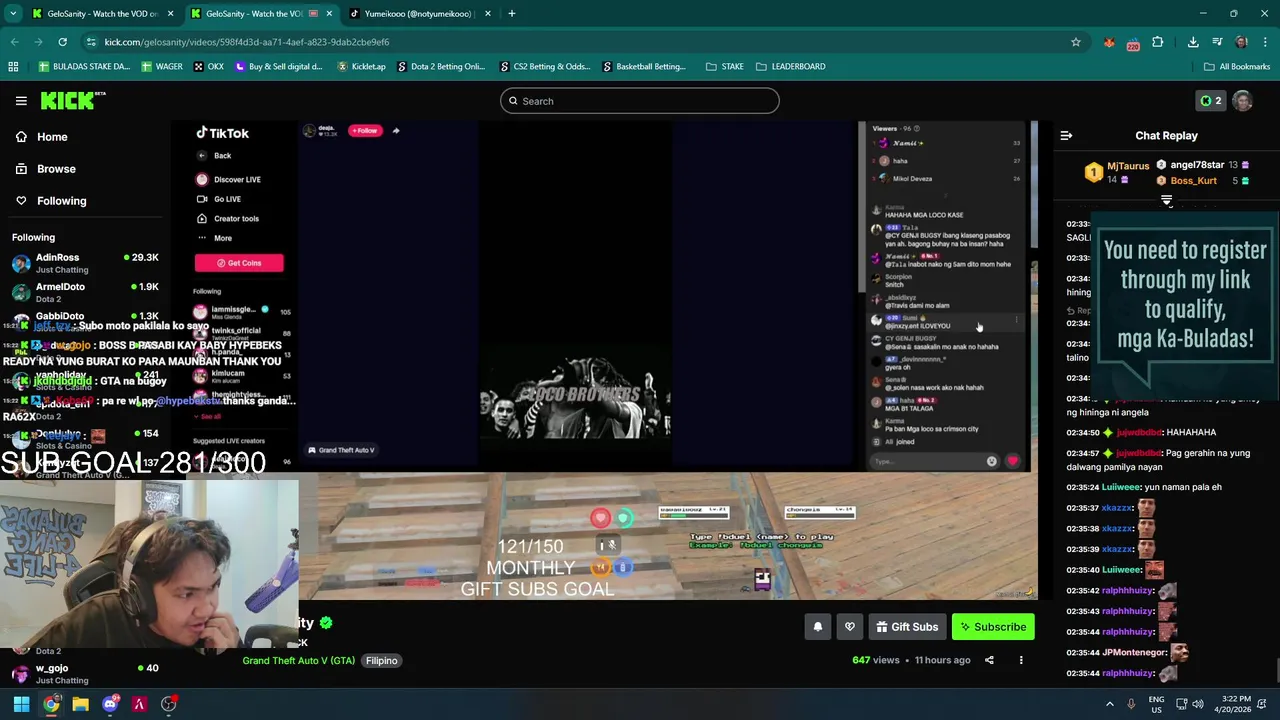Expand the gift leaderboard arrow

click(x=1166, y=201)
